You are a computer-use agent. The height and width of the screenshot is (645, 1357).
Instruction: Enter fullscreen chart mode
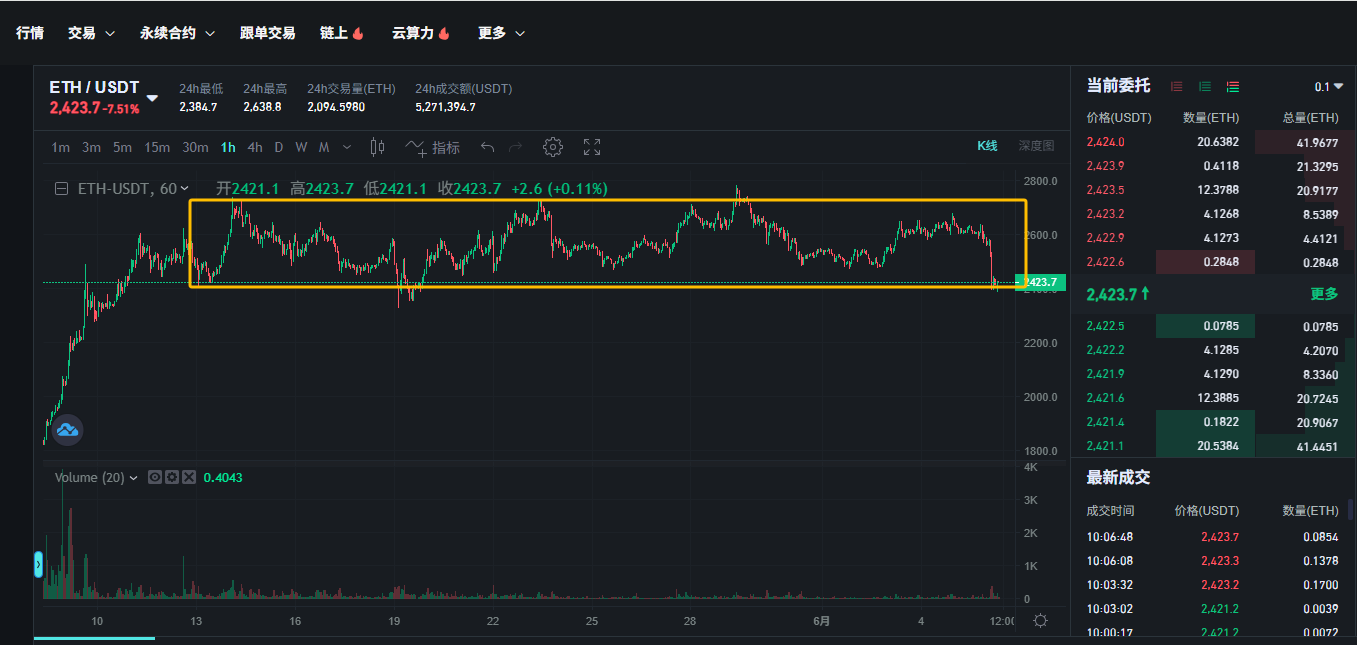point(592,147)
